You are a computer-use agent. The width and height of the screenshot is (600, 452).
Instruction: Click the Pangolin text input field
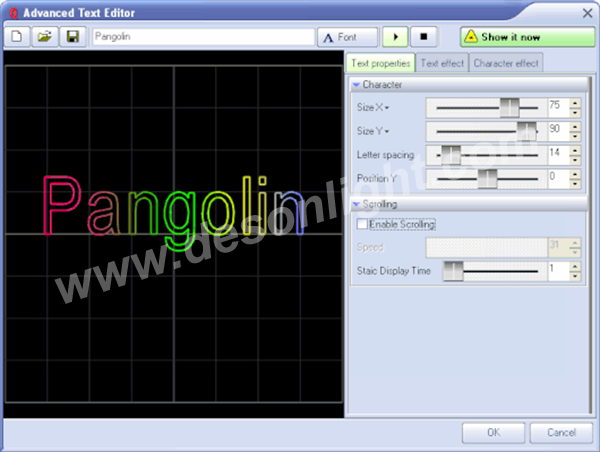click(203, 37)
